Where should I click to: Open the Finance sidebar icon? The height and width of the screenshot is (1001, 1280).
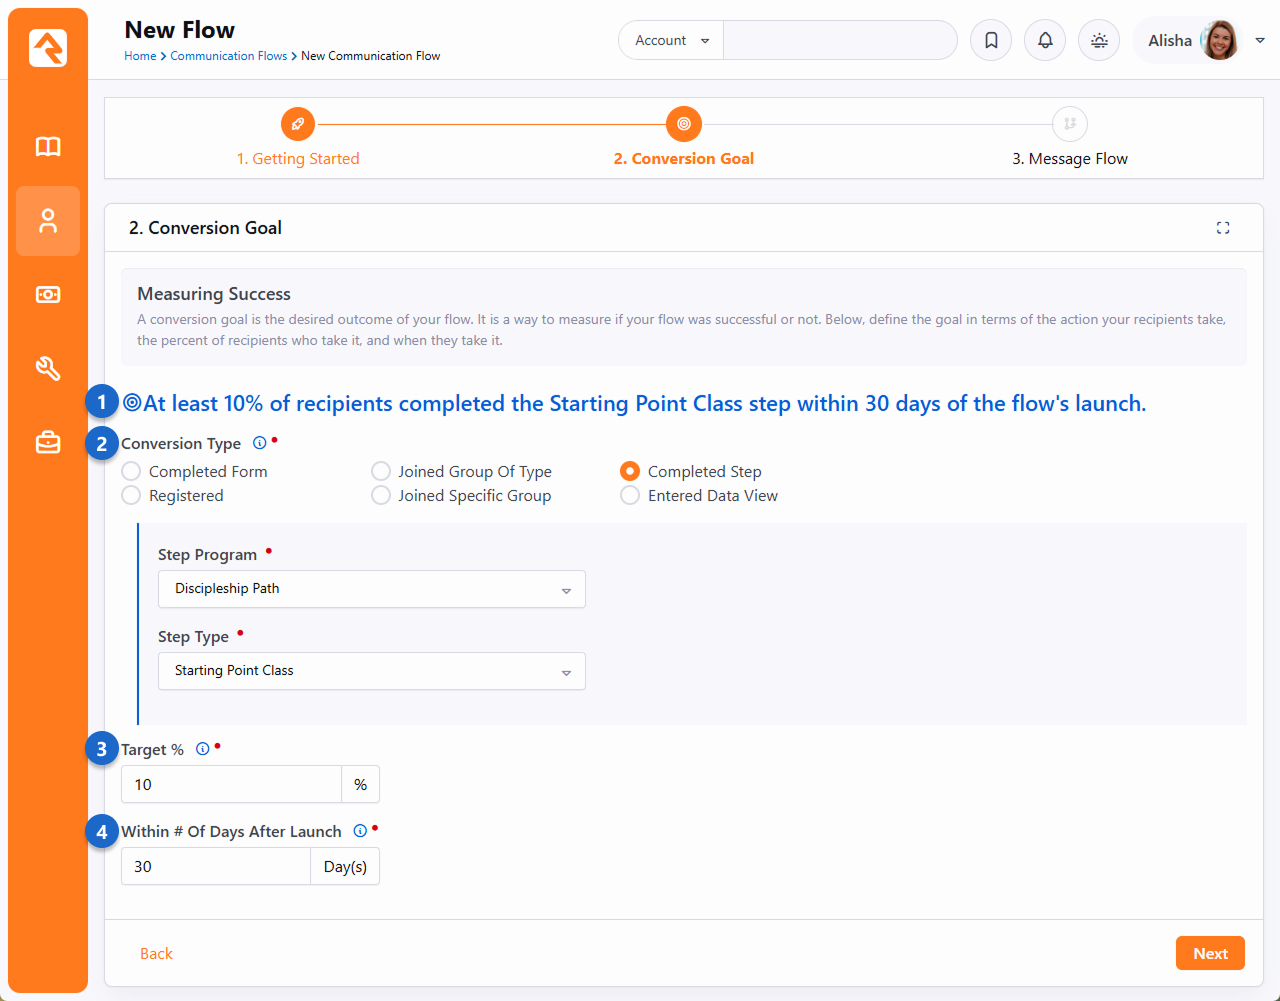coord(48,295)
